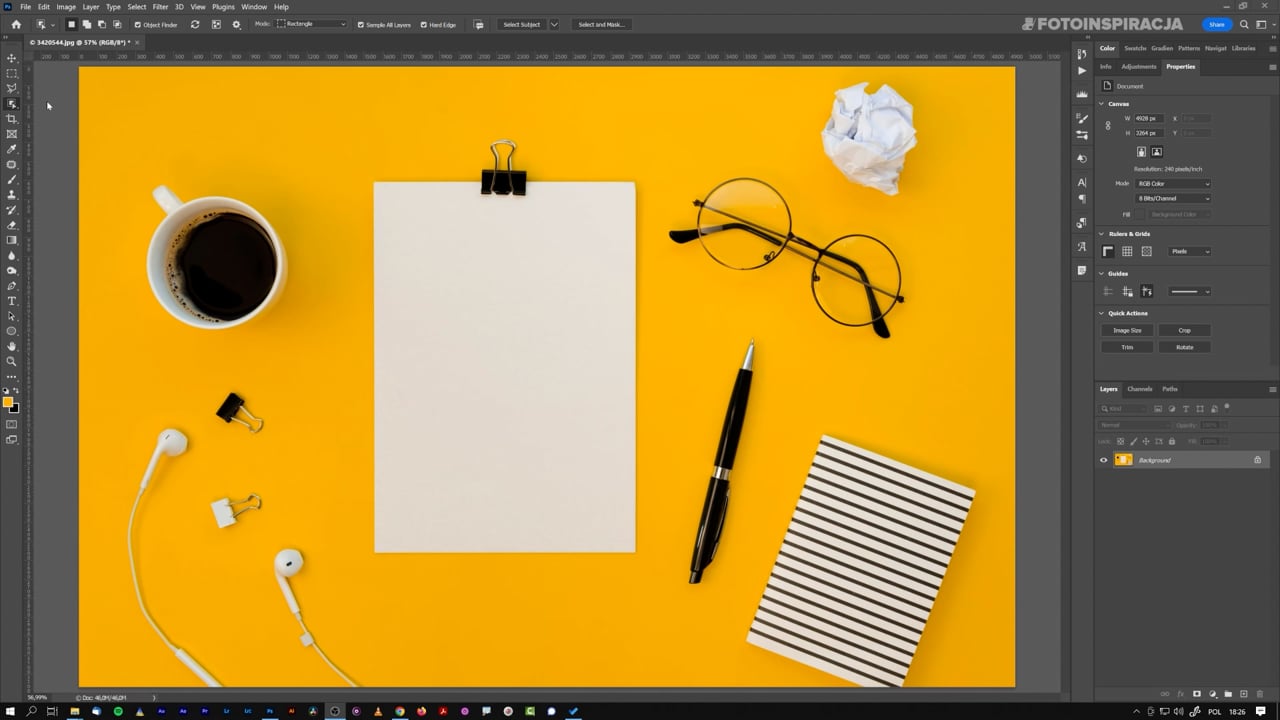Toggle the Object Finder checkbox
Viewport: 1280px width, 720px height.
138,24
